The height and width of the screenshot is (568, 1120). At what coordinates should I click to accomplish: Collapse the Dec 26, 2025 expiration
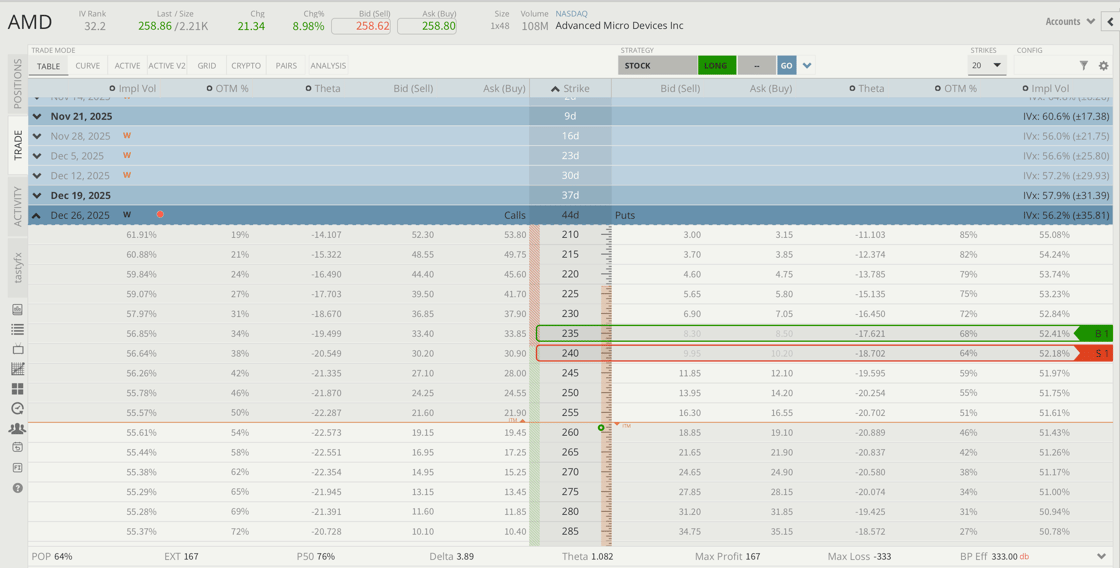point(37,215)
